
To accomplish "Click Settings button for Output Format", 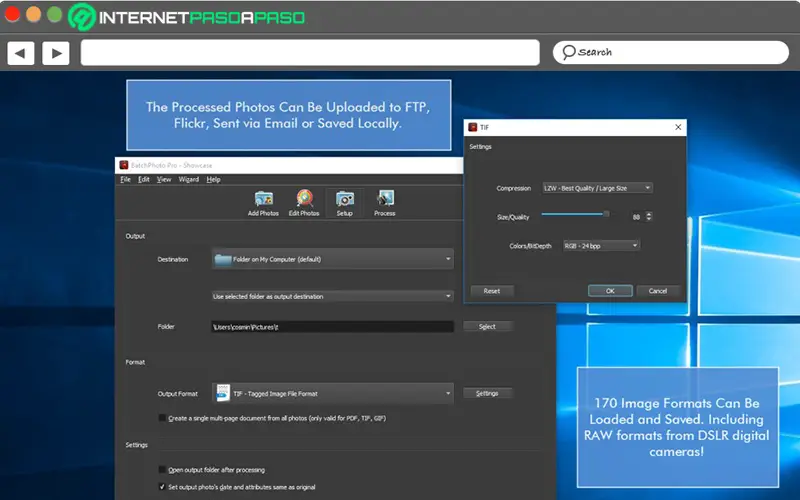I will coord(487,393).
